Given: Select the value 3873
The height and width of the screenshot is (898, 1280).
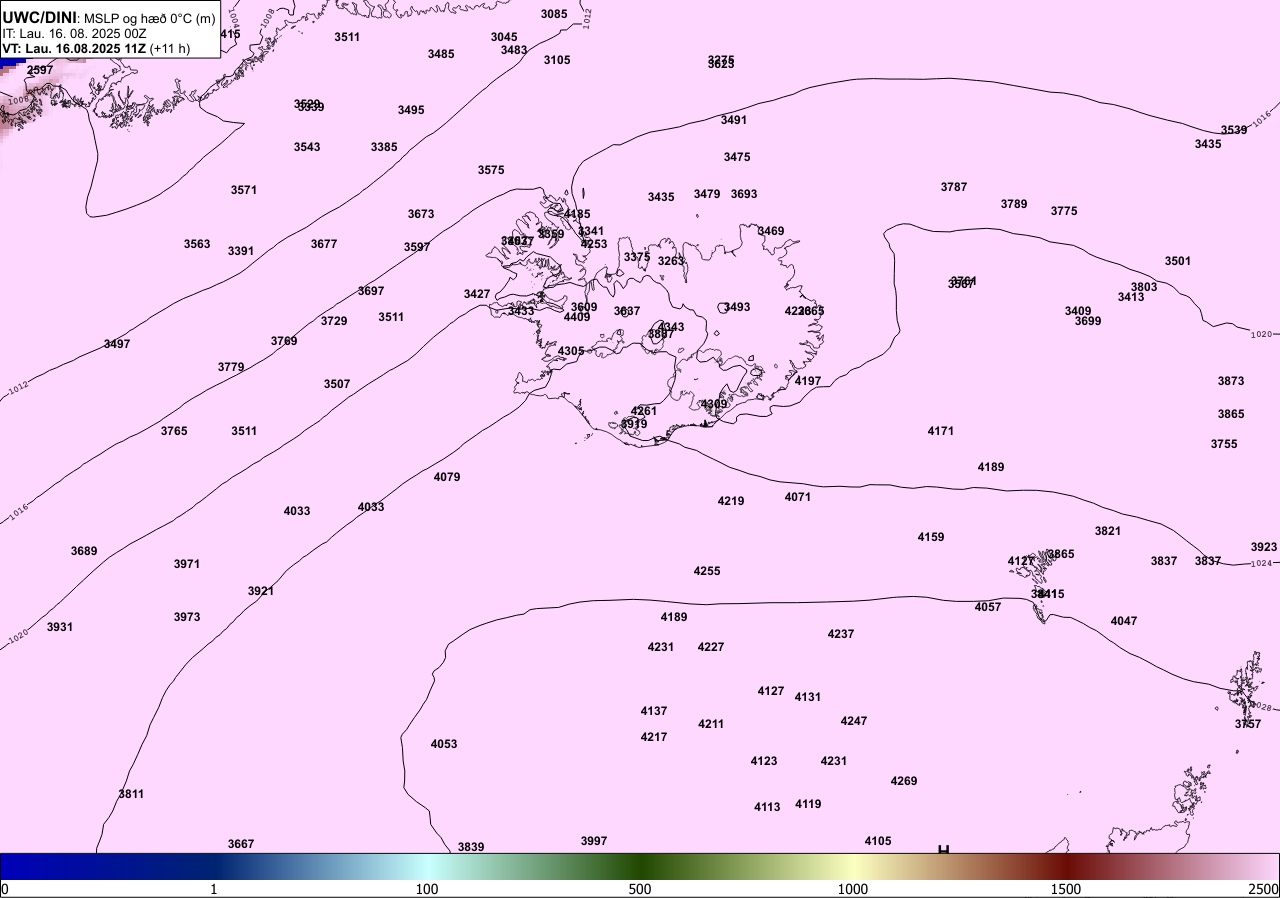Looking at the screenshot, I should [x=1231, y=381].
